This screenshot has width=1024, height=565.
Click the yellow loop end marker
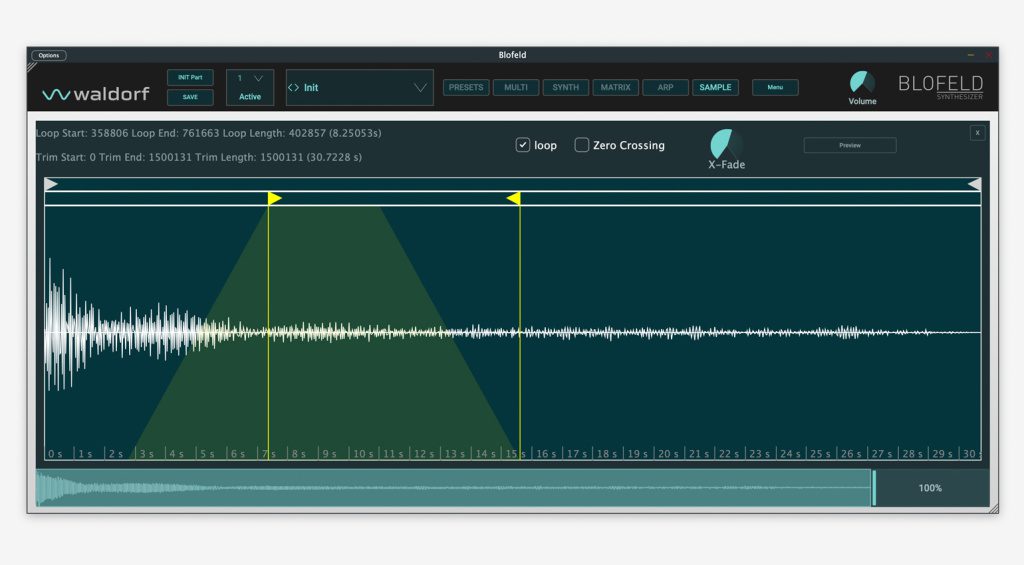(514, 198)
